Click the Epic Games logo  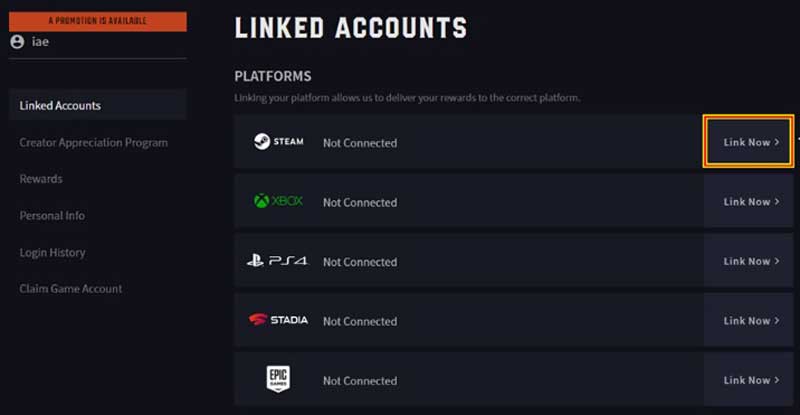pos(278,380)
